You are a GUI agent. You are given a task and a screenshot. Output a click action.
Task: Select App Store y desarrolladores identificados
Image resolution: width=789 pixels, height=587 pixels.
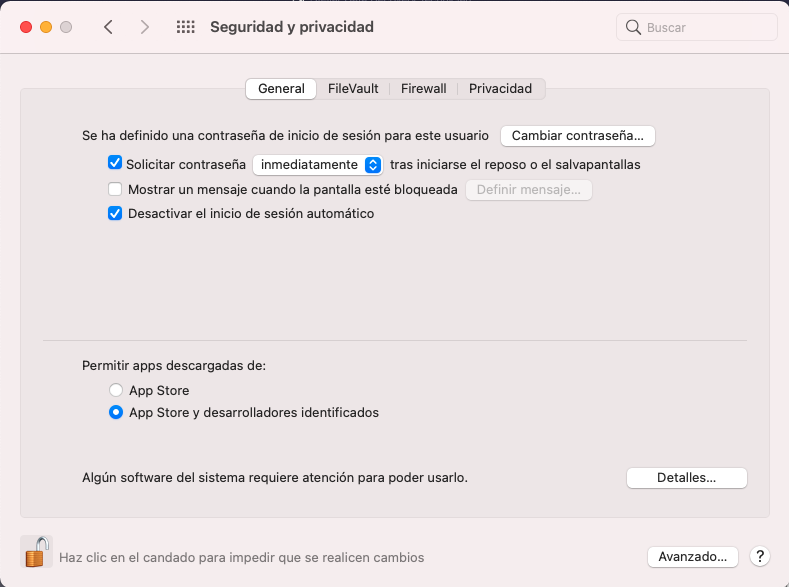(x=116, y=412)
